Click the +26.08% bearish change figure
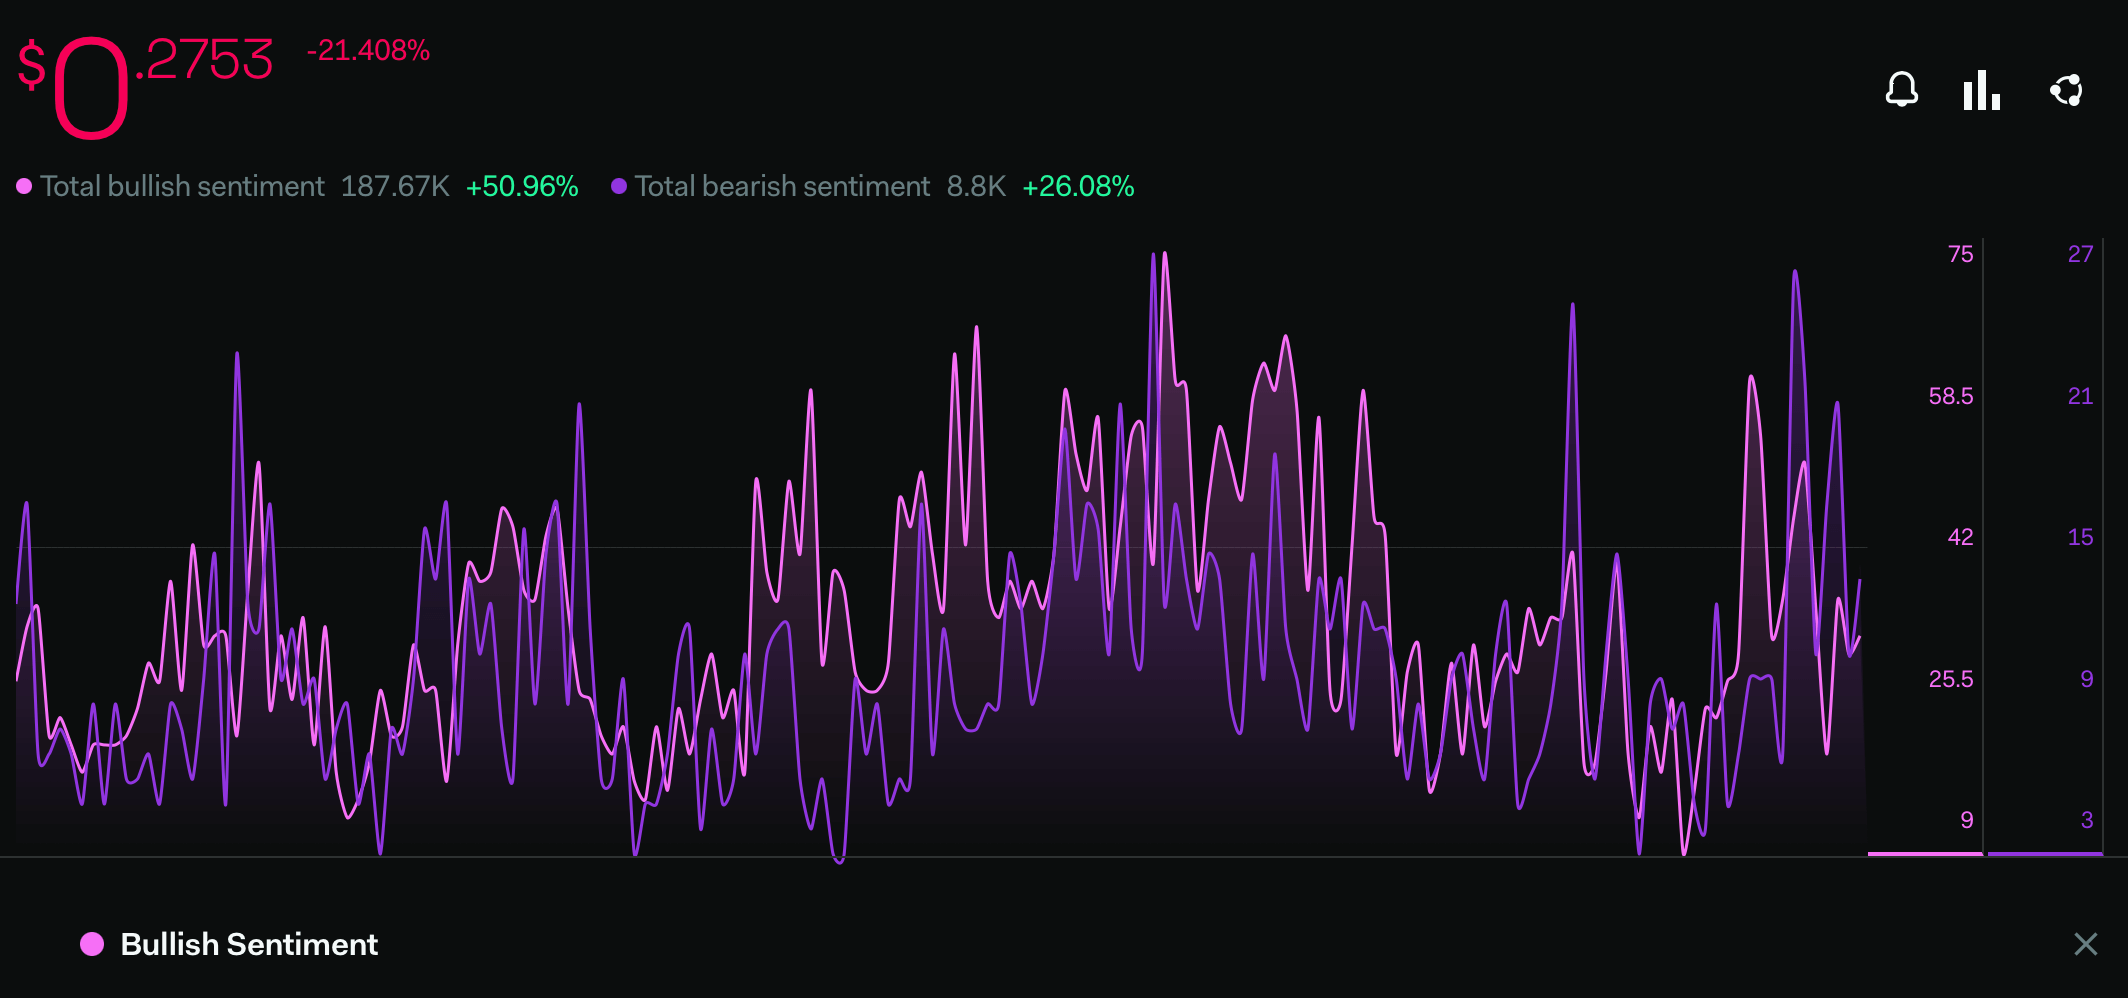Viewport: 2128px width, 998px height. [x=1078, y=186]
